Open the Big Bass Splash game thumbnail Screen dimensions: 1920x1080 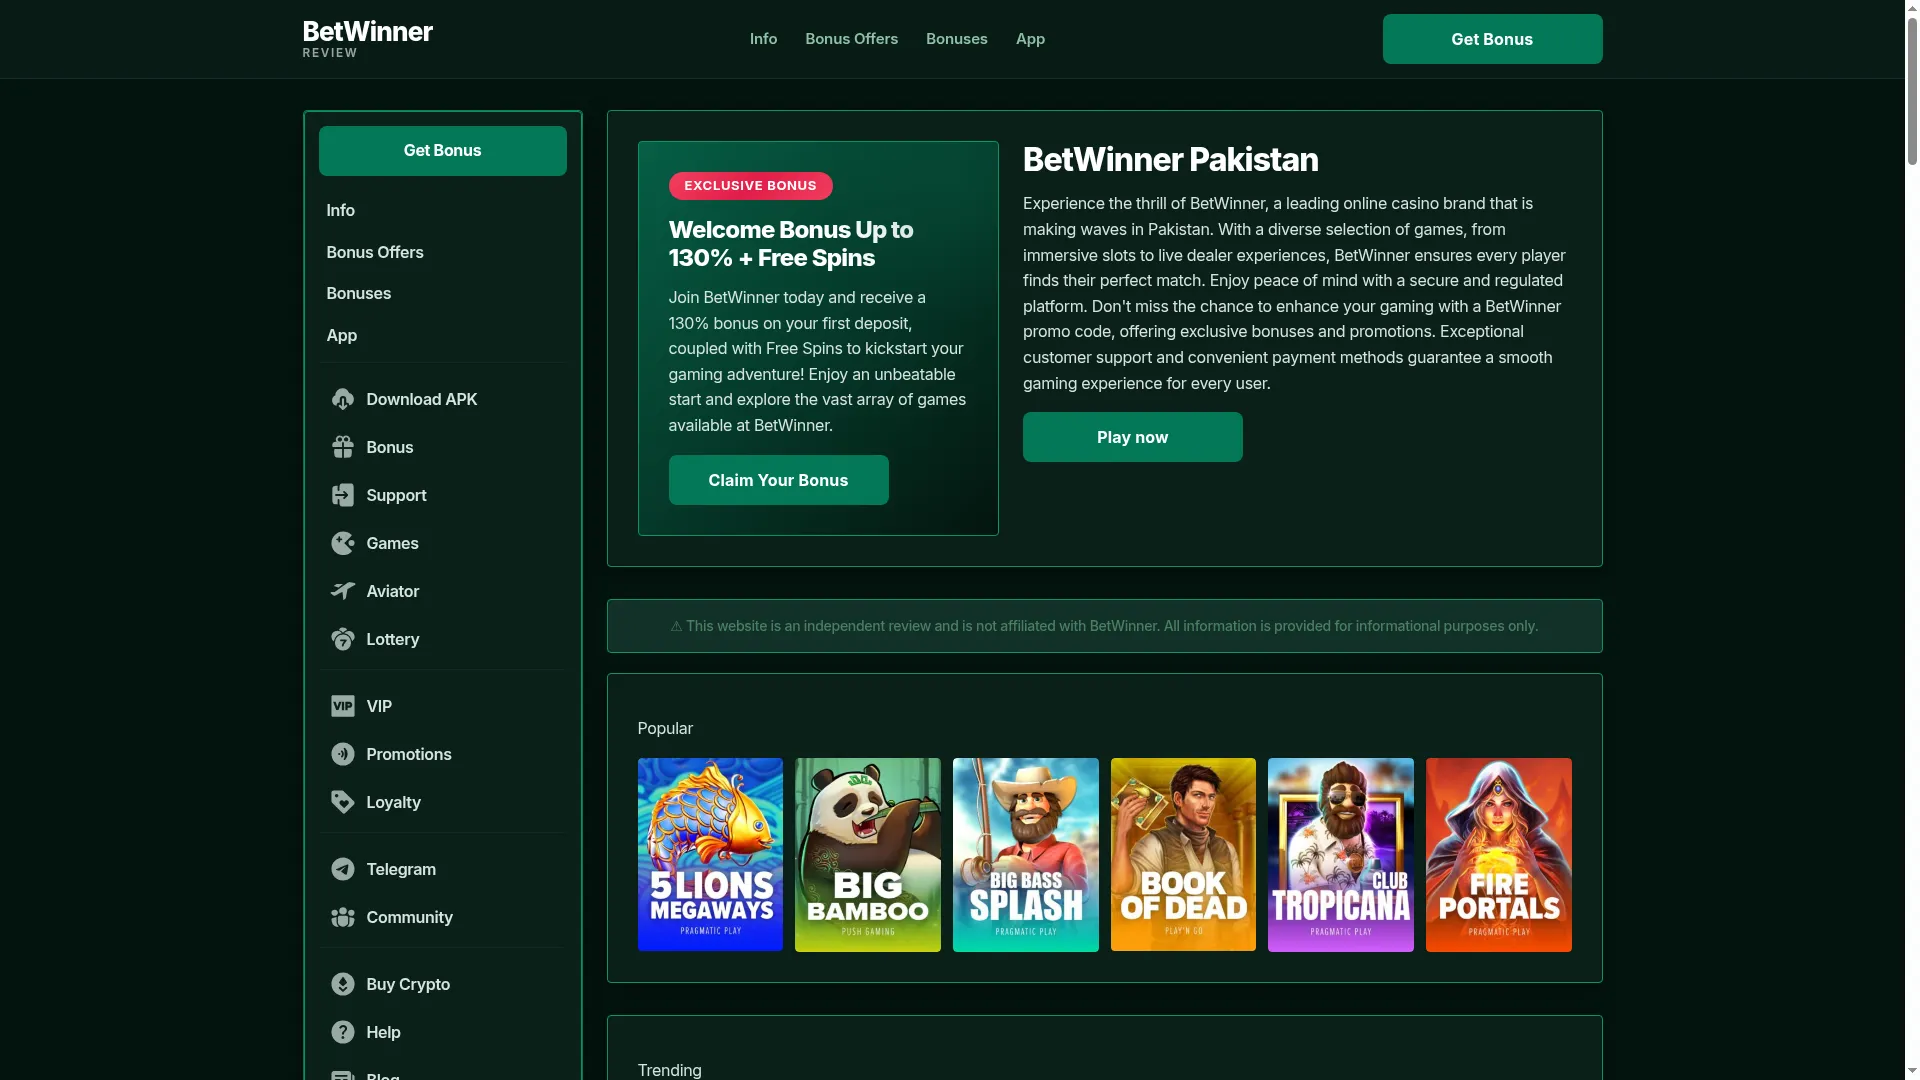click(1025, 855)
